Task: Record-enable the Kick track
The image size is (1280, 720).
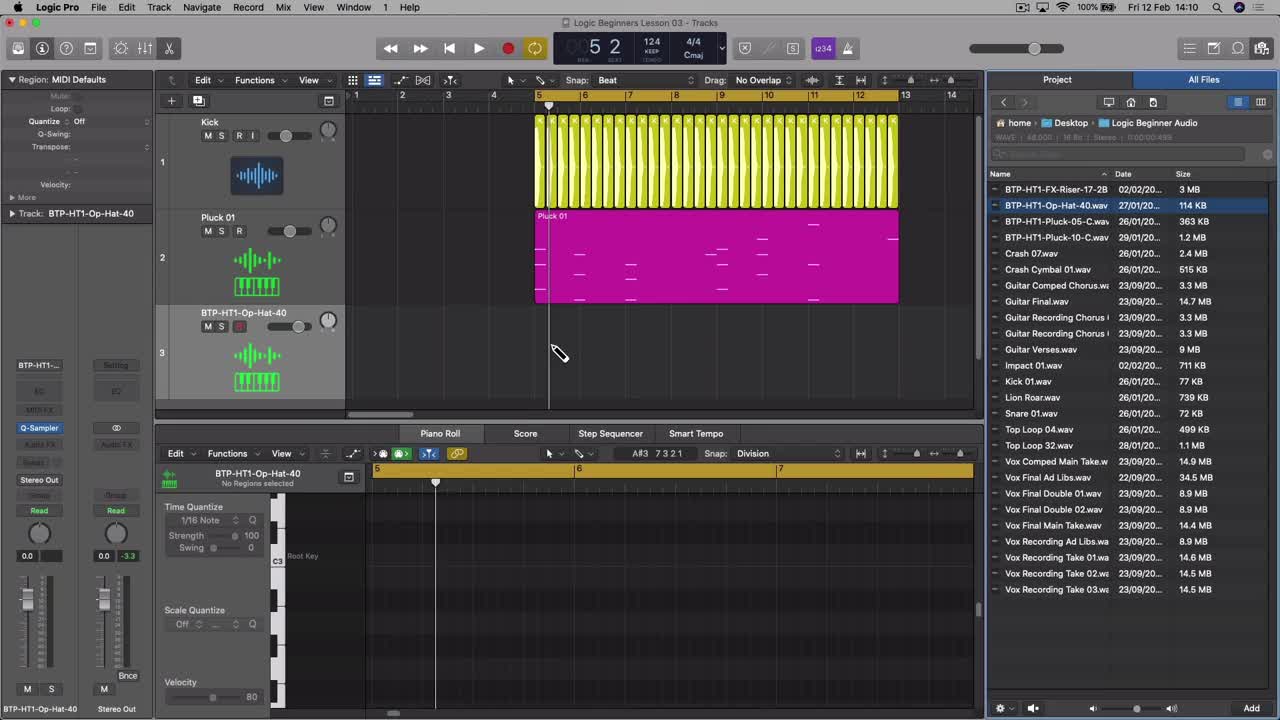Action: (x=238, y=136)
